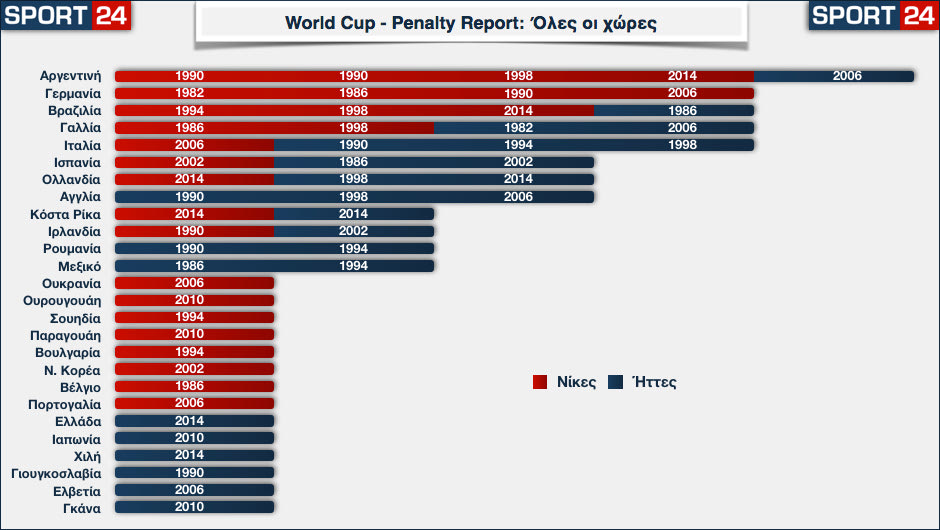Select the Ήττες legend label
This screenshot has width=940, height=530.
click(x=654, y=382)
